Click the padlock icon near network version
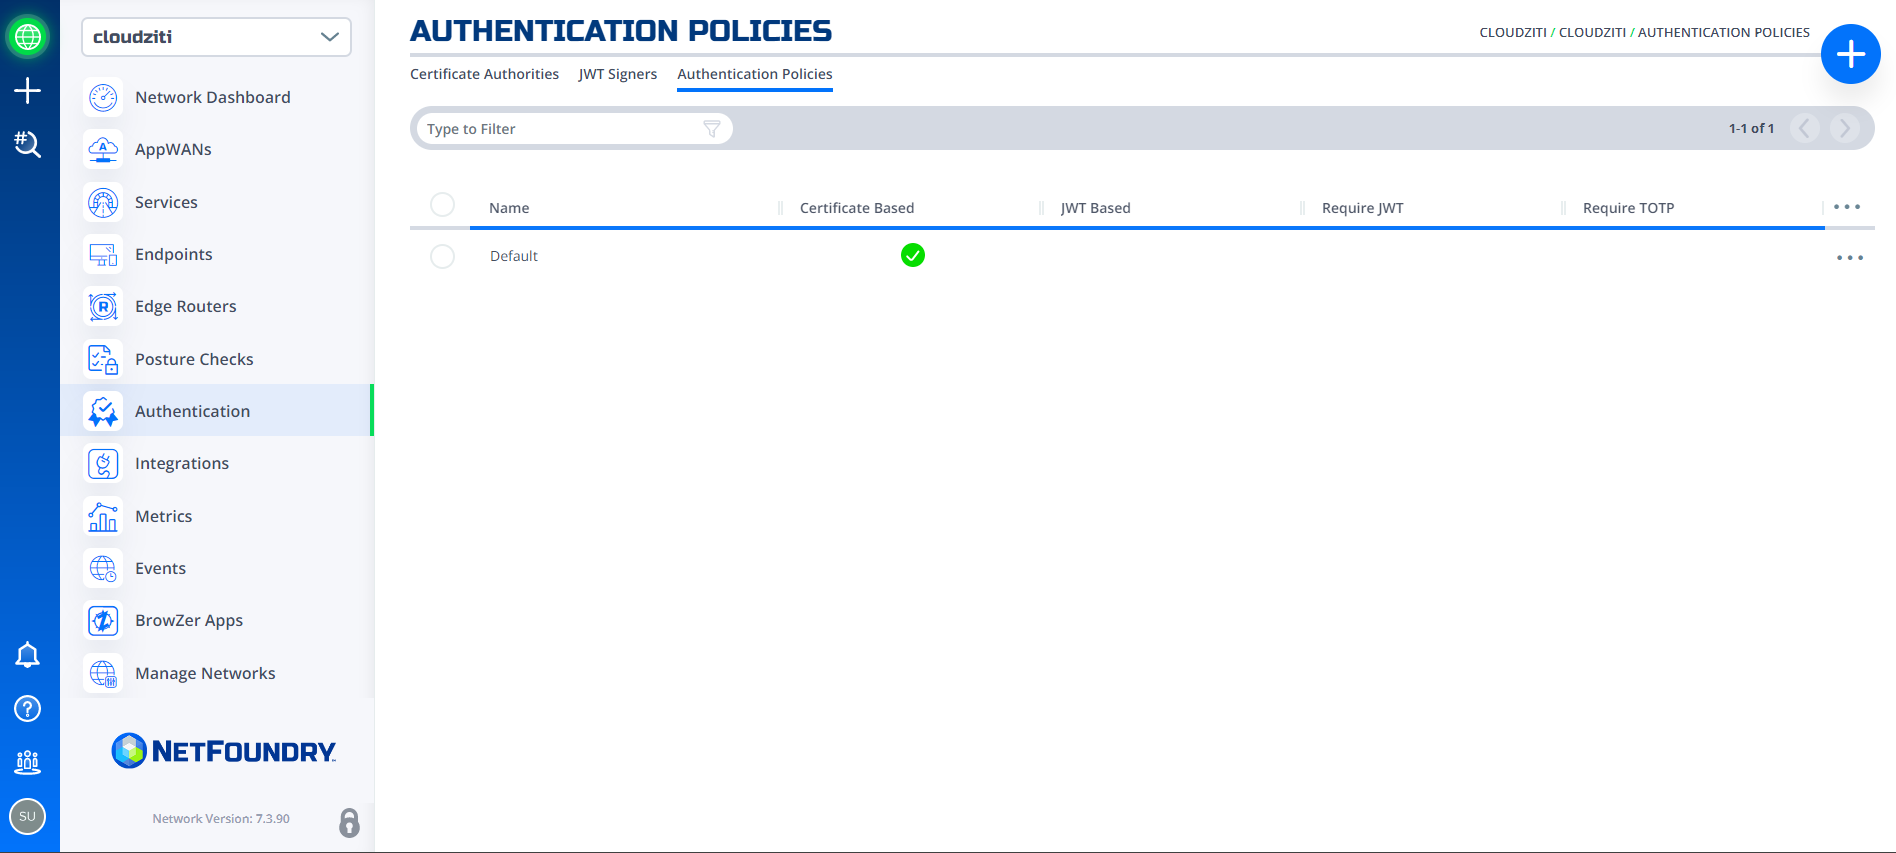The width and height of the screenshot is (1896, 853). click(x=349, y=822)
